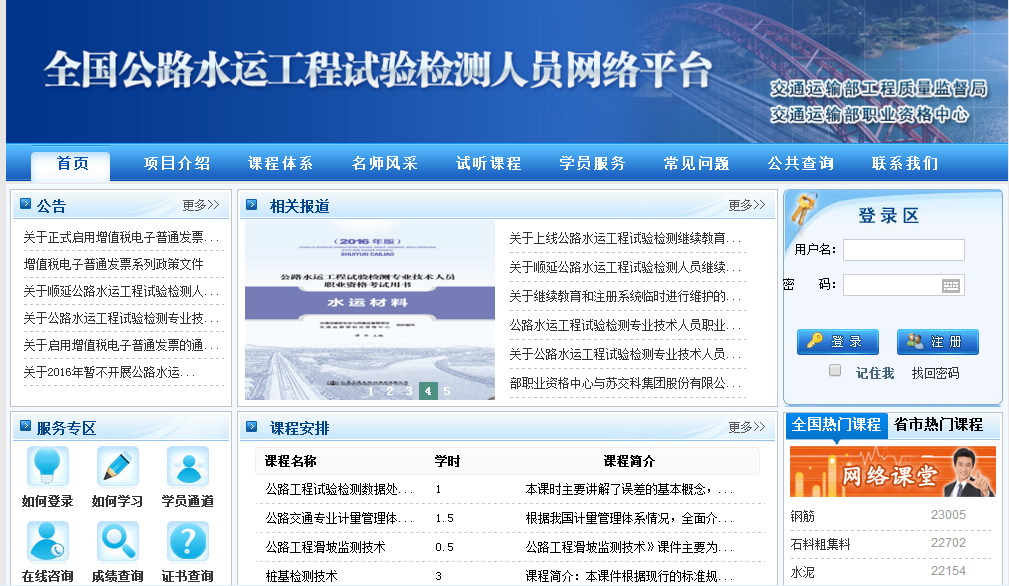
Task: Open the 公共查询 navigation menu
Action: tap(800, 164)
